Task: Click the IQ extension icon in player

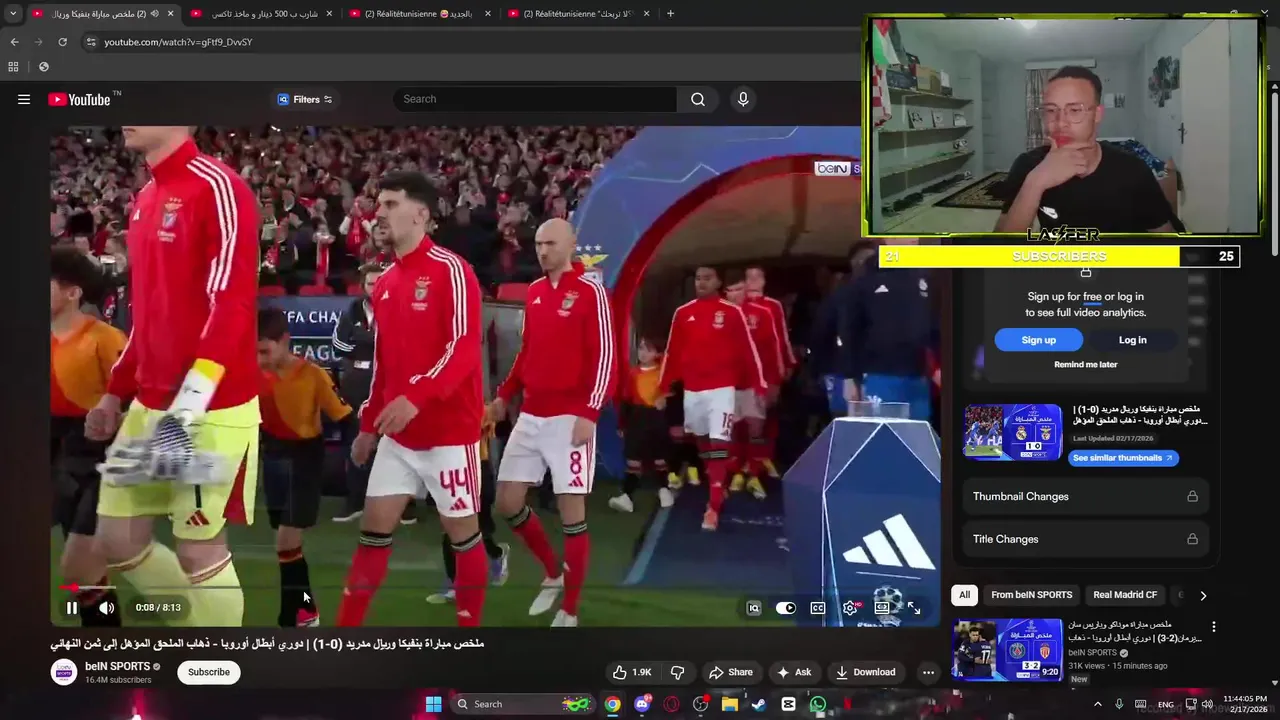Action: (x=754, y=608)
